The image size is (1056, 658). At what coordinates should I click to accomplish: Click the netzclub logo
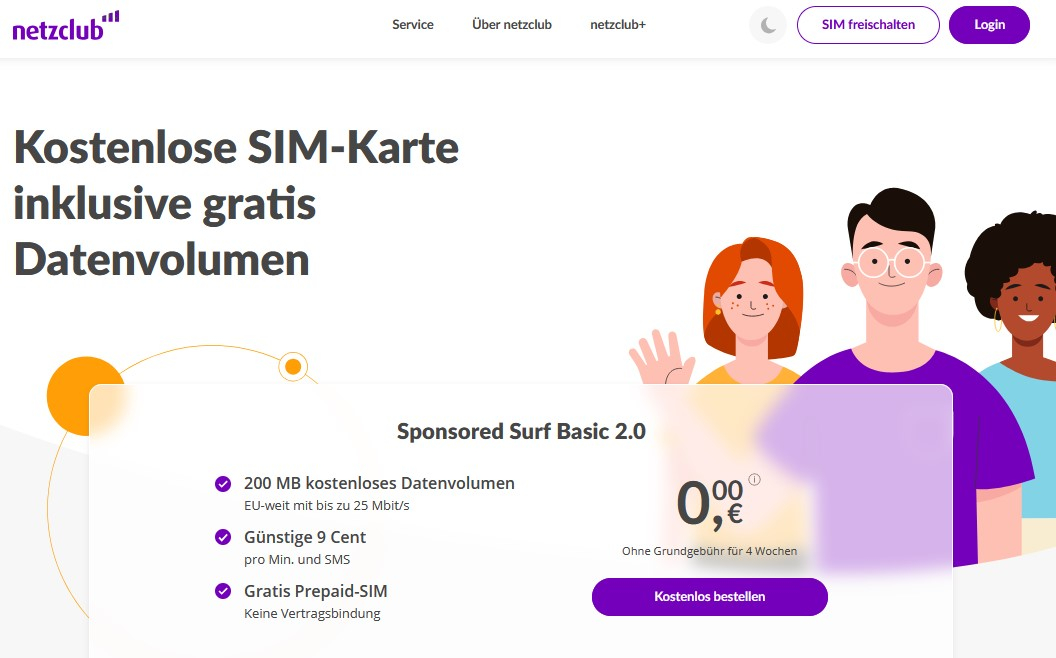tap(65, 26)
